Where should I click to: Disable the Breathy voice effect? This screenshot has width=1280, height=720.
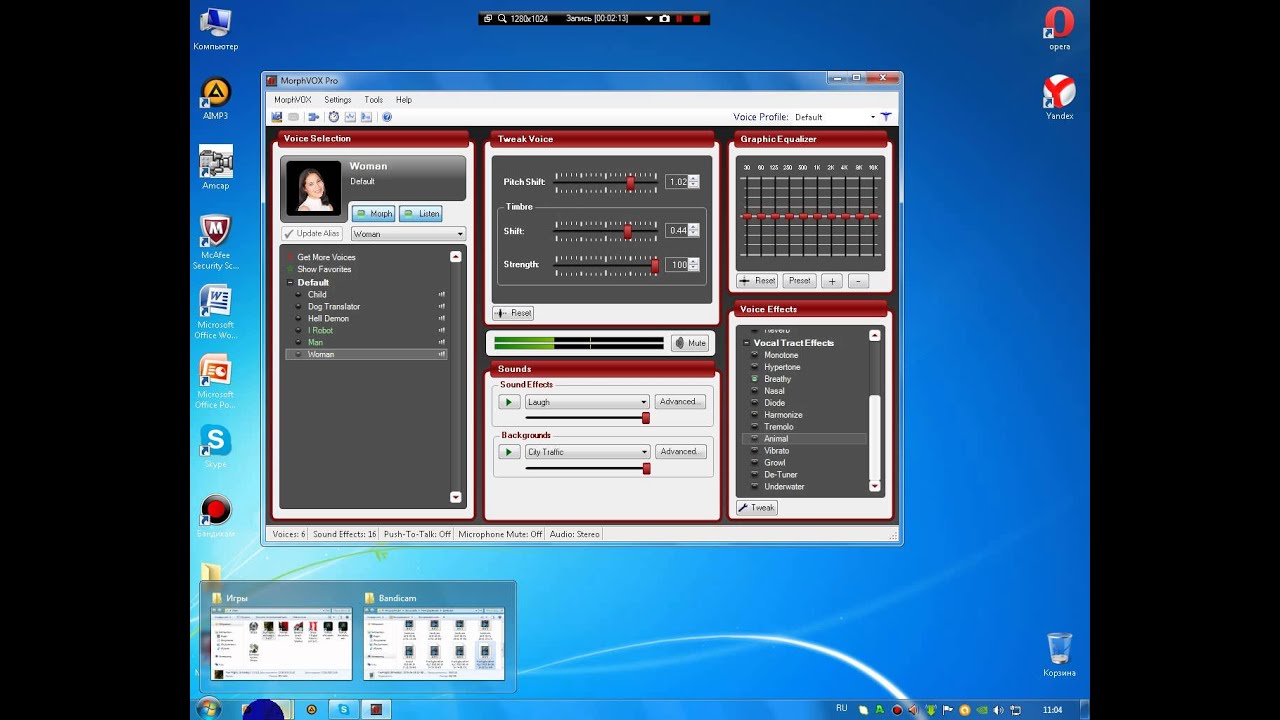coord(777,379)
